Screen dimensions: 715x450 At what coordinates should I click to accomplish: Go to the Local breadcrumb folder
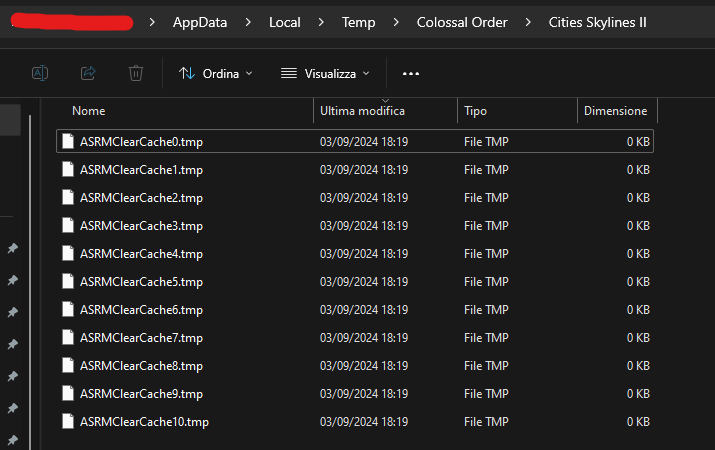click(285, 22)
